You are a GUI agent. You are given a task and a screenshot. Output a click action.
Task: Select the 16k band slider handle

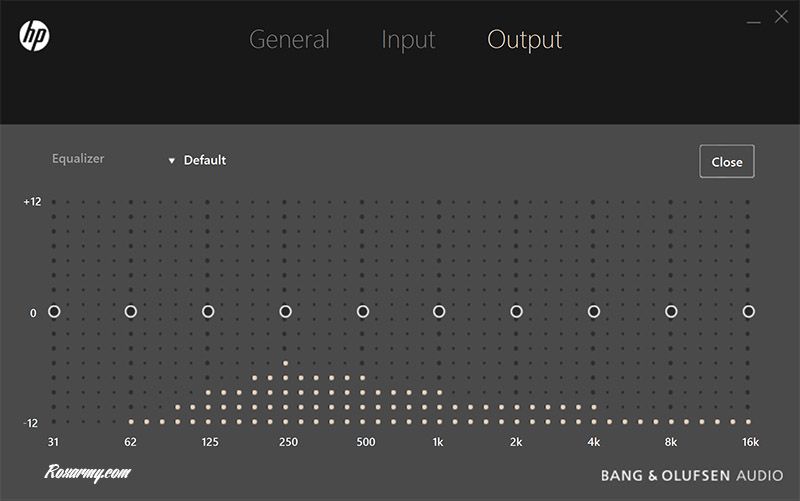click(748, 312)
